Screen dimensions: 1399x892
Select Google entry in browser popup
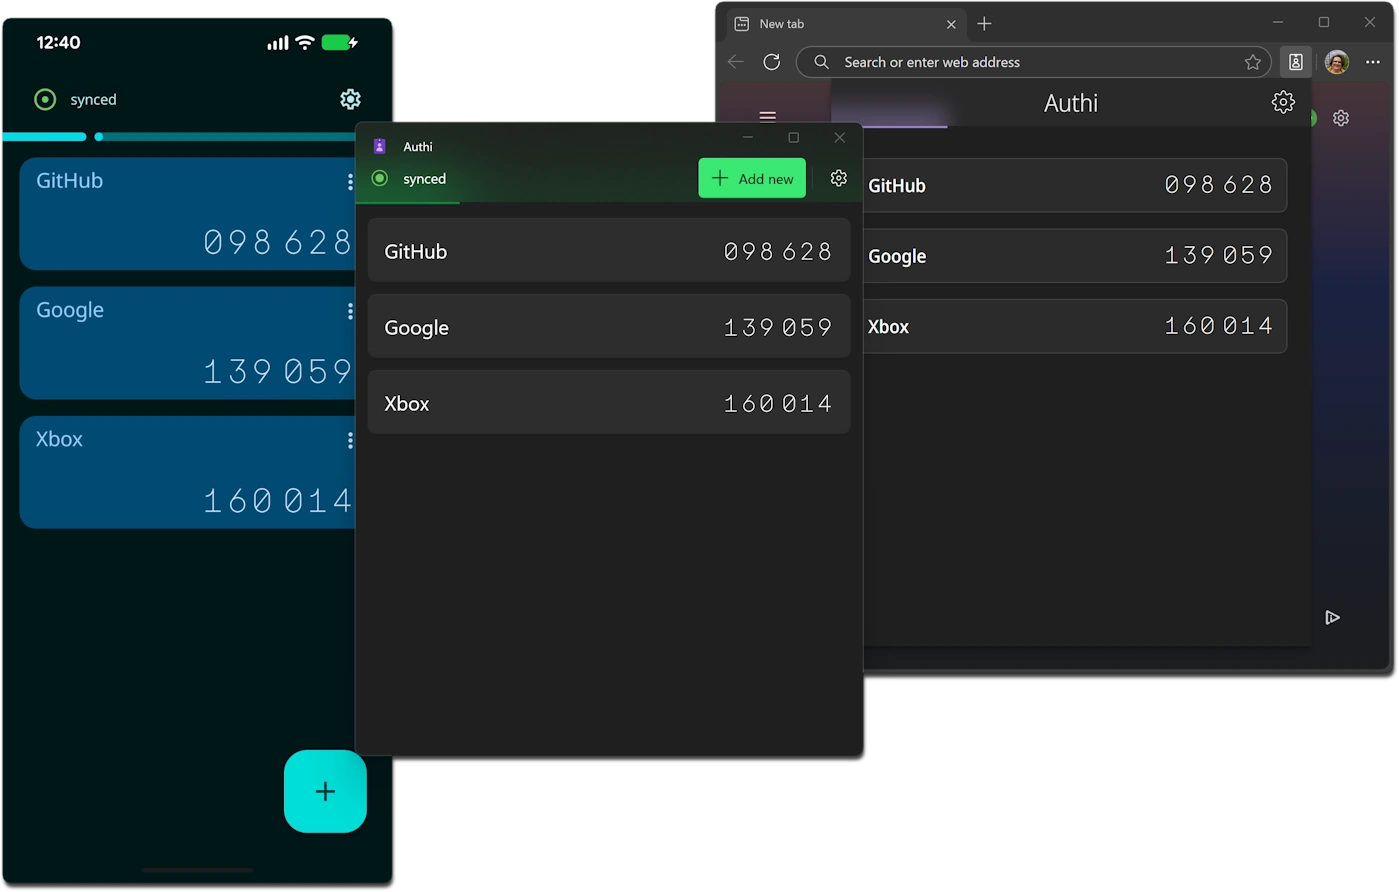coord(1075,255)
